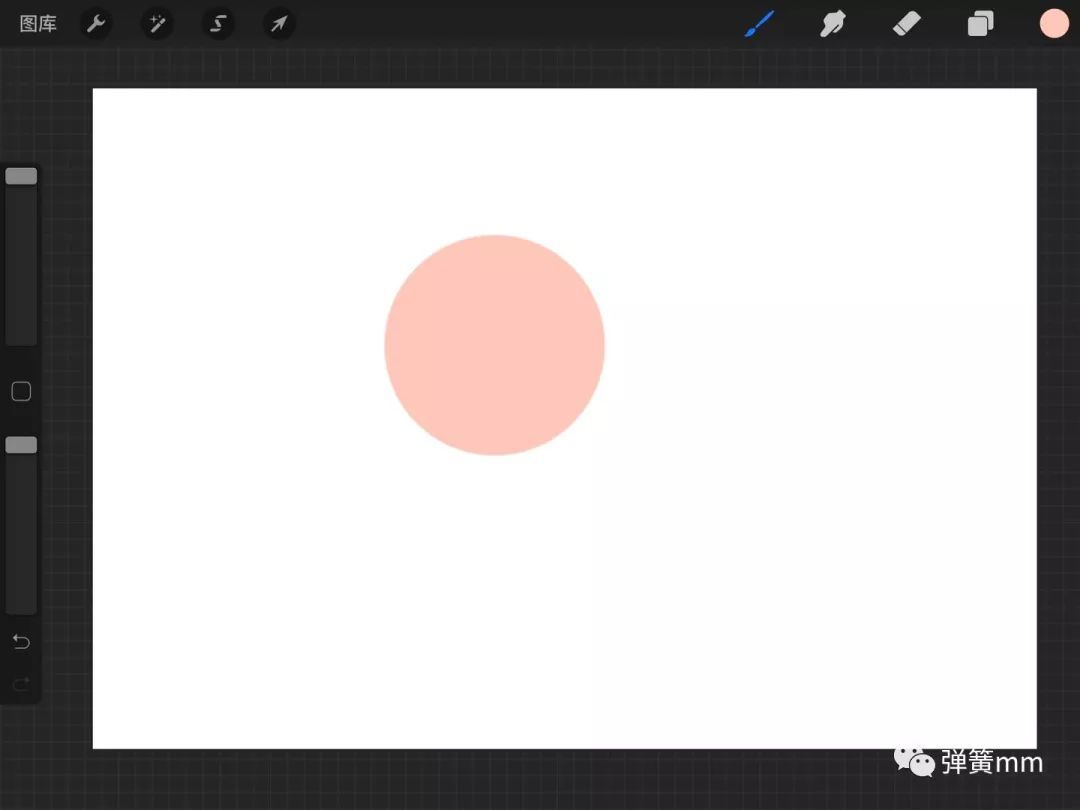The width and height of the screenshot is (1080, 810).
Task: Tap the square Modify button in sidebar
Action: 21,391
